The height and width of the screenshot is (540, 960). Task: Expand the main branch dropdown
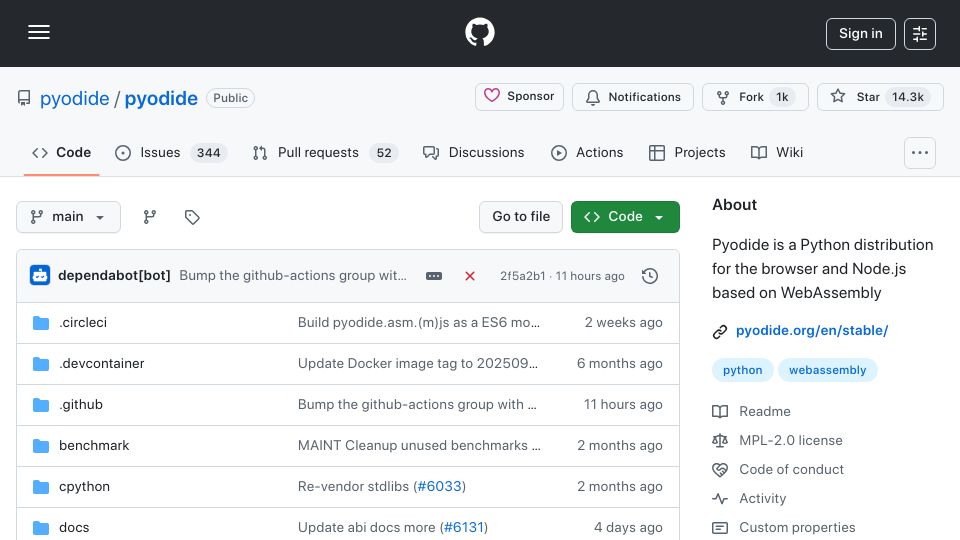tap(68, 217)
